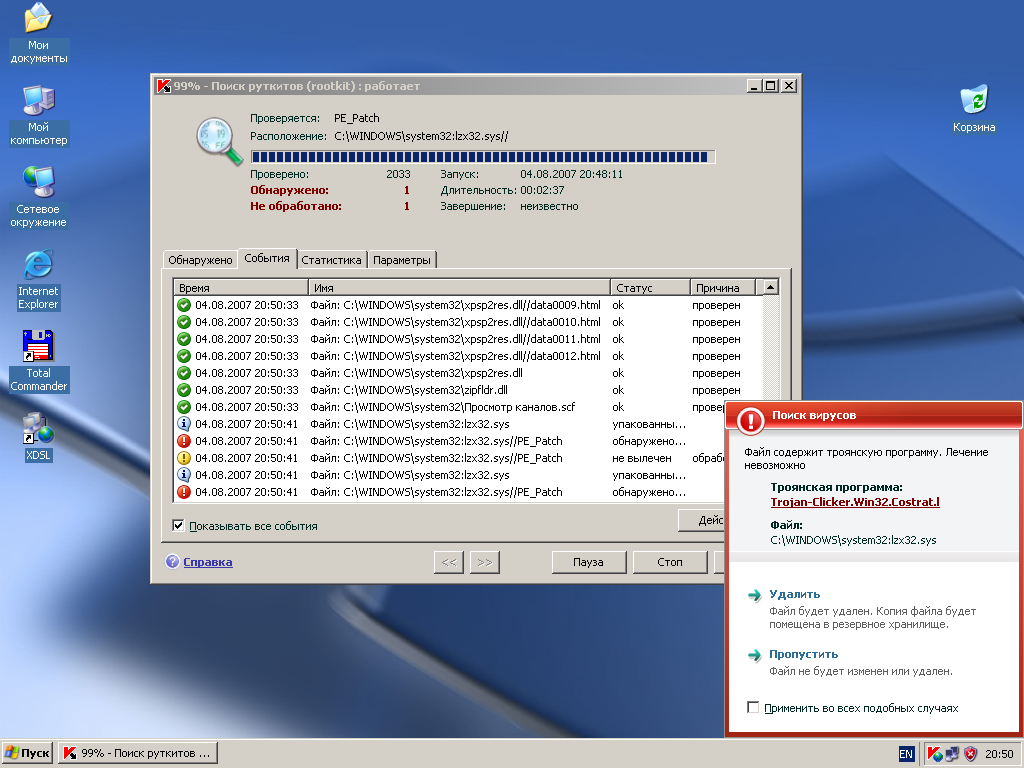
Task: Close the Kaspersky scan window
Action: [789, 86]
